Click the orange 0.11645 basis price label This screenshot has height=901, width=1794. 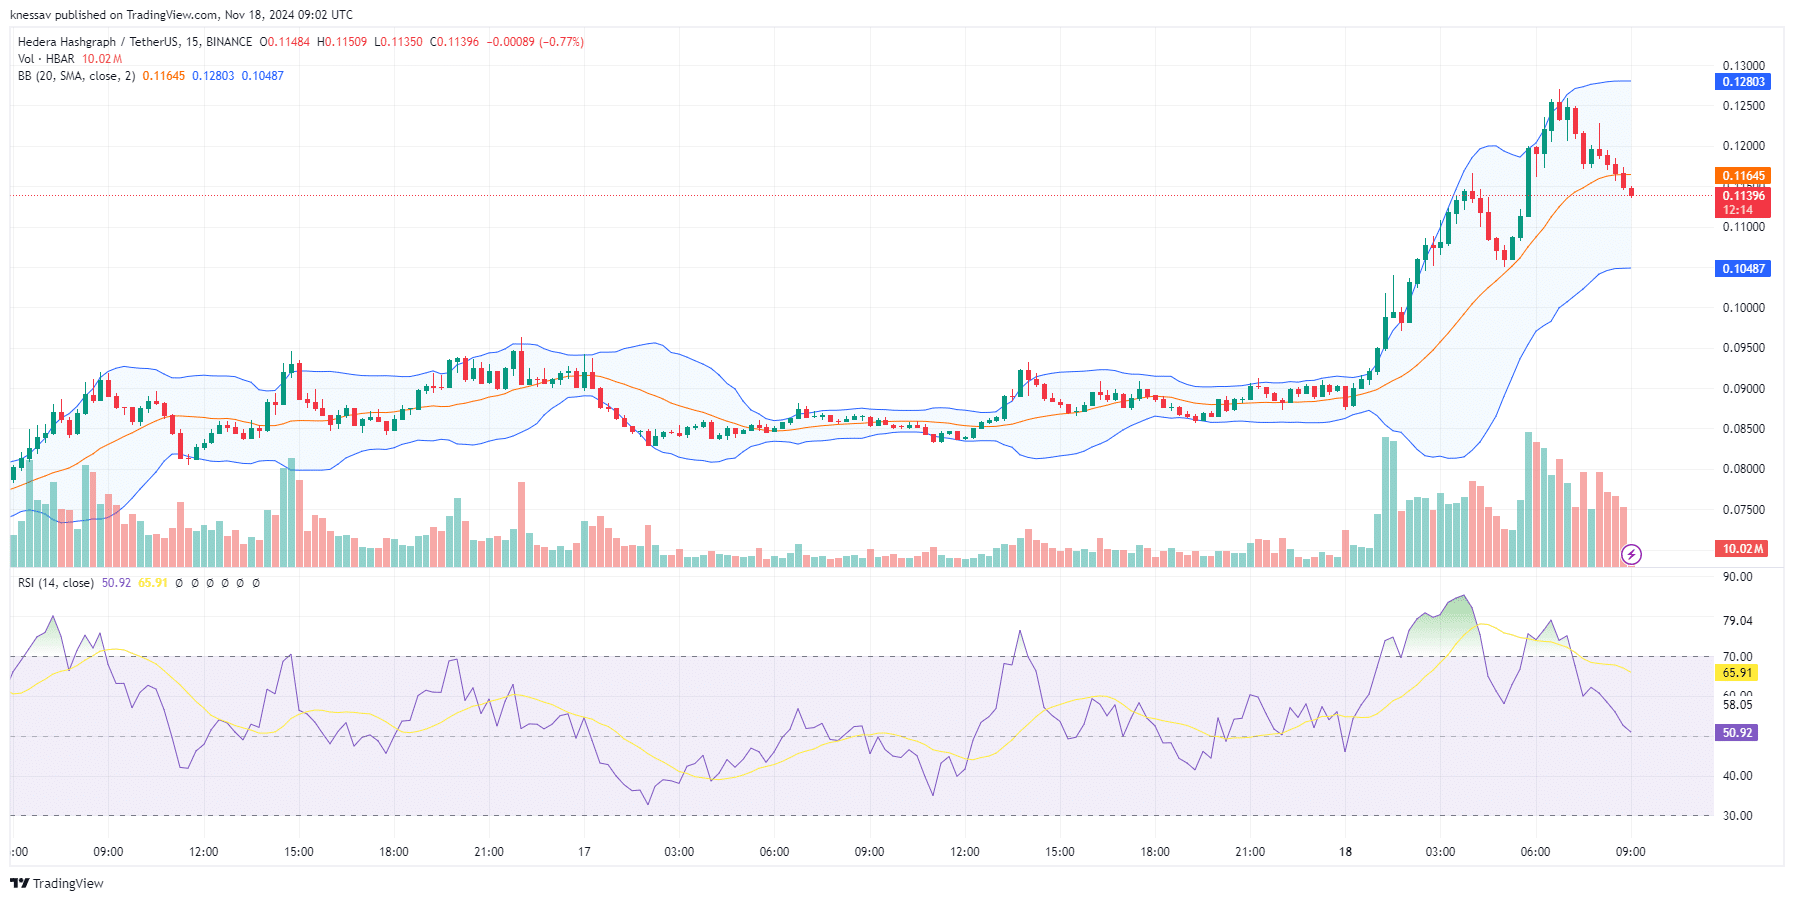(x=1743, y=176)
